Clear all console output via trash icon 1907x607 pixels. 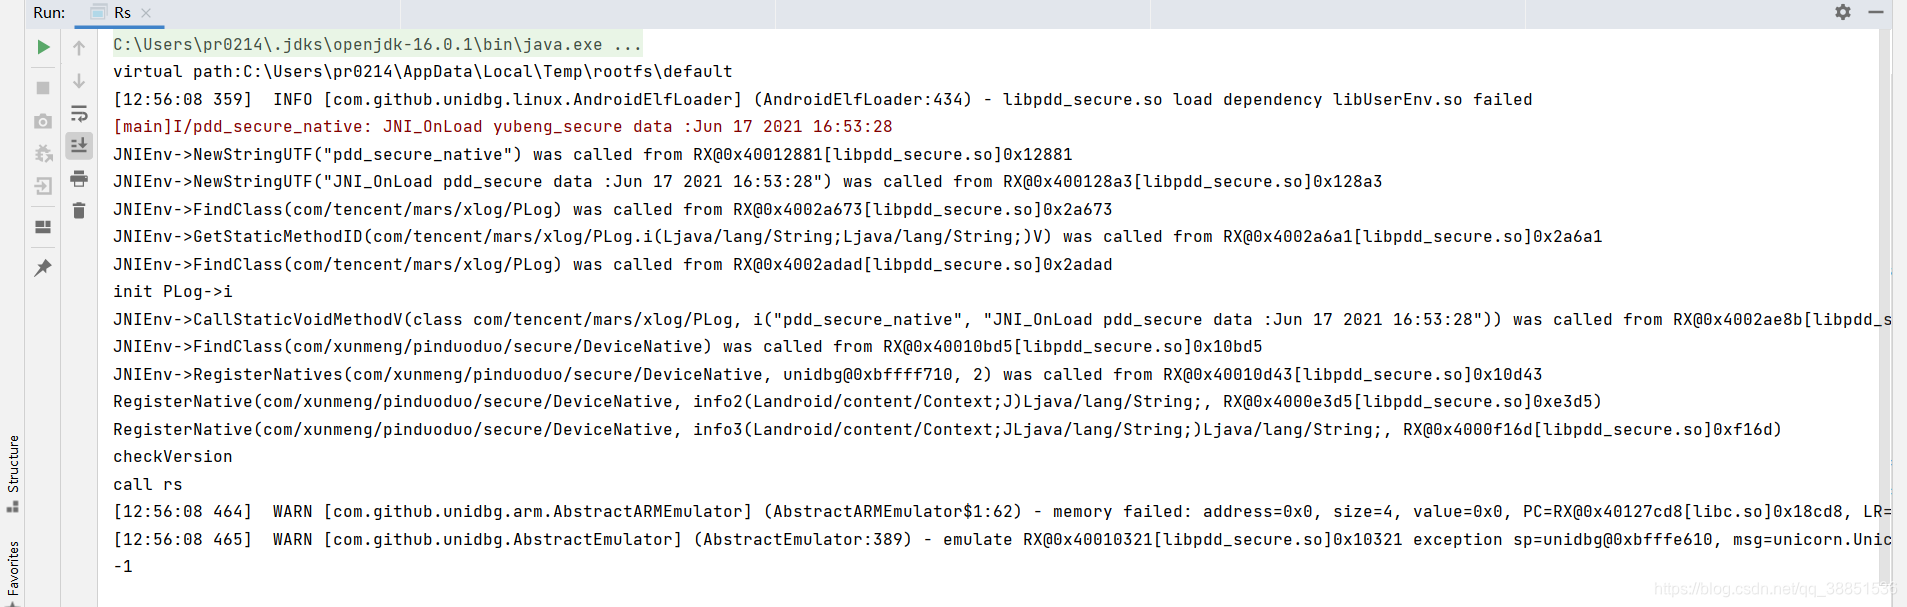point(79,210)
